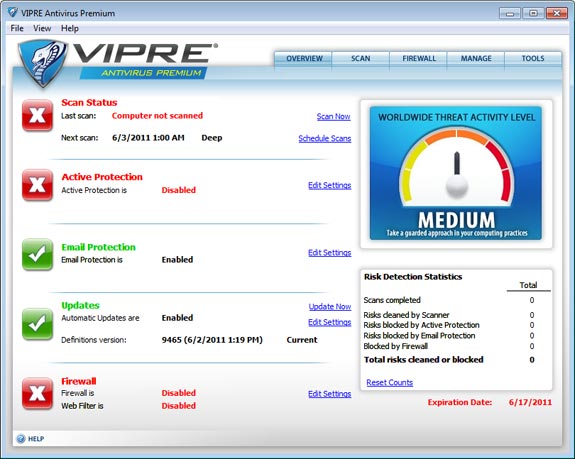The image size is (575, 459).
Task: Click the Update Now link
Action: pos(330,307)
